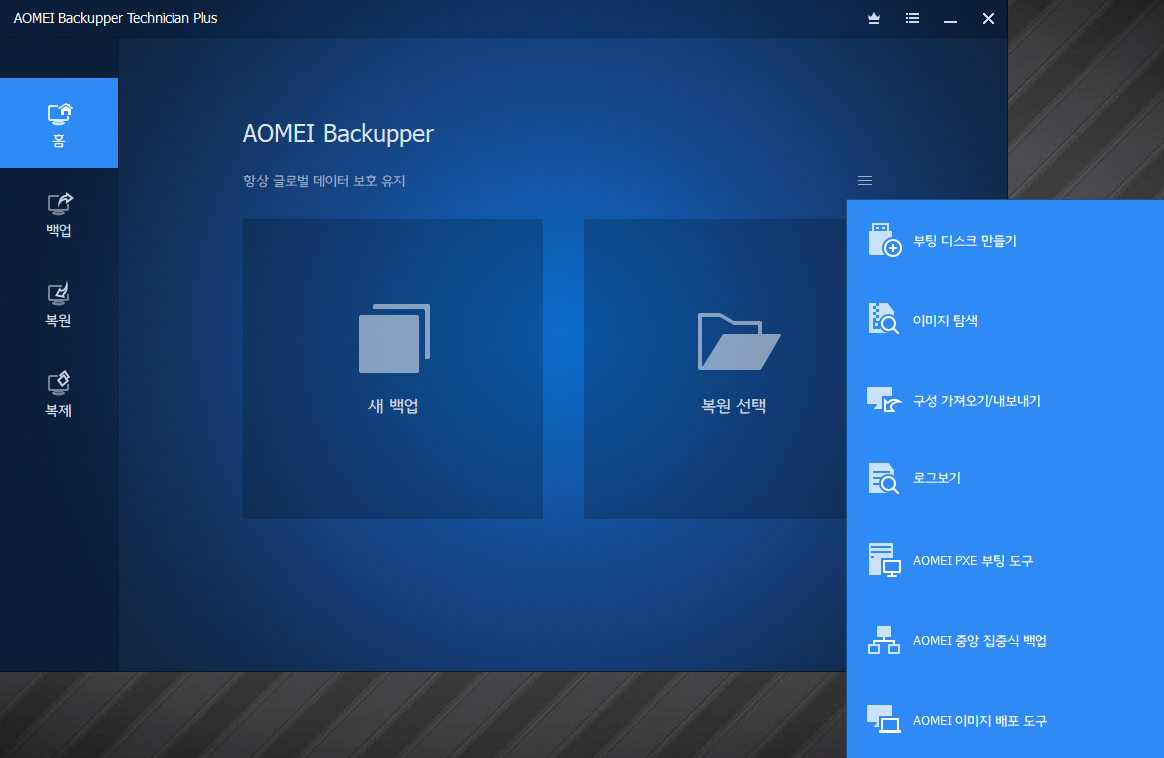Click the 새 백업 label text
The width and height of the screenshot is (1164, 758).
[393, 405]
